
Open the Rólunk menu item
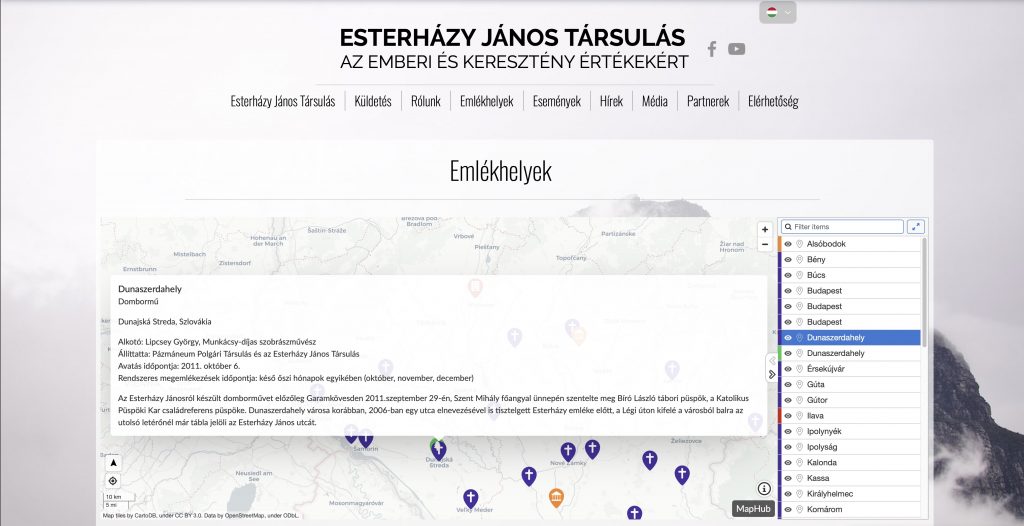(426, 101)
